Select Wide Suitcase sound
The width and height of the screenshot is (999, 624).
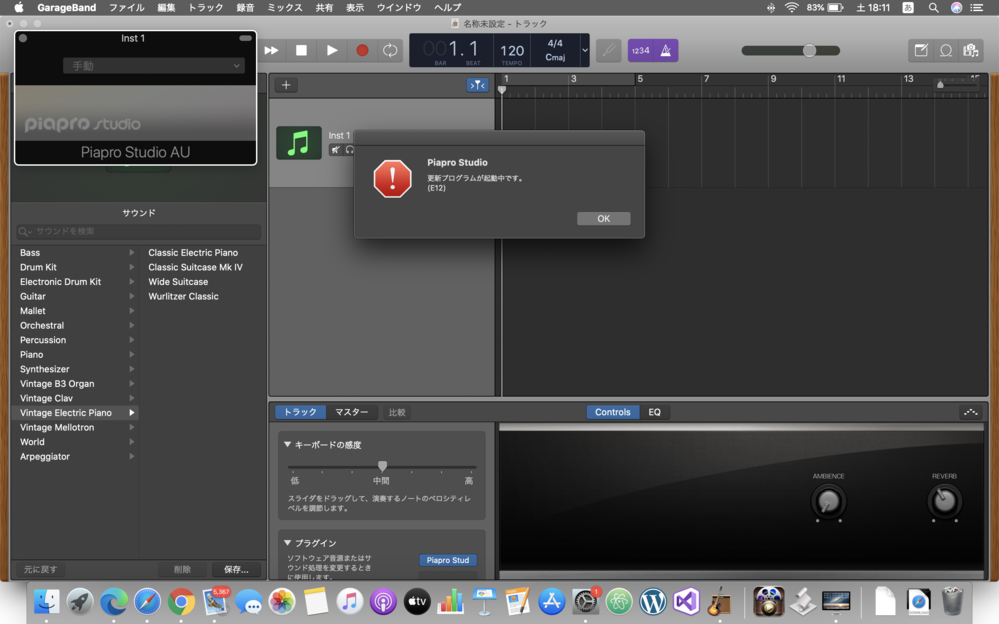pyautogui.click(x=178, y=282)
